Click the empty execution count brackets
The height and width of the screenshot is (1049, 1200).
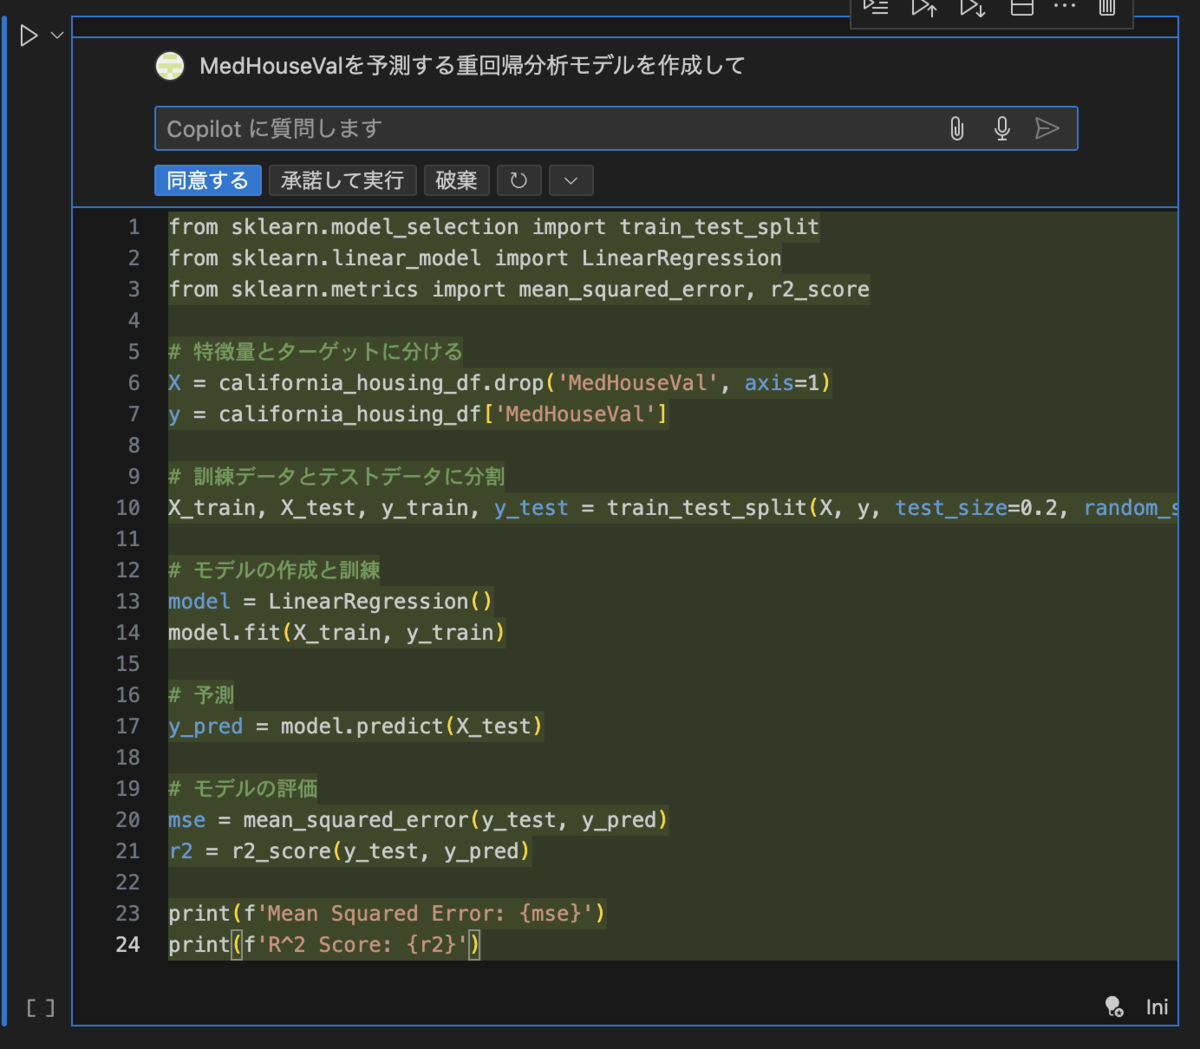(40, 1007)
